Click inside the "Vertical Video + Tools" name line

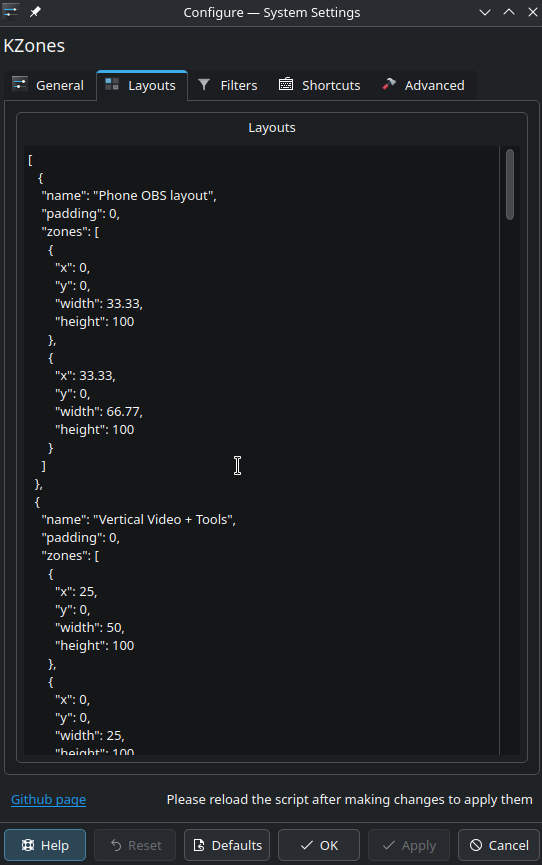pos(139,520)
